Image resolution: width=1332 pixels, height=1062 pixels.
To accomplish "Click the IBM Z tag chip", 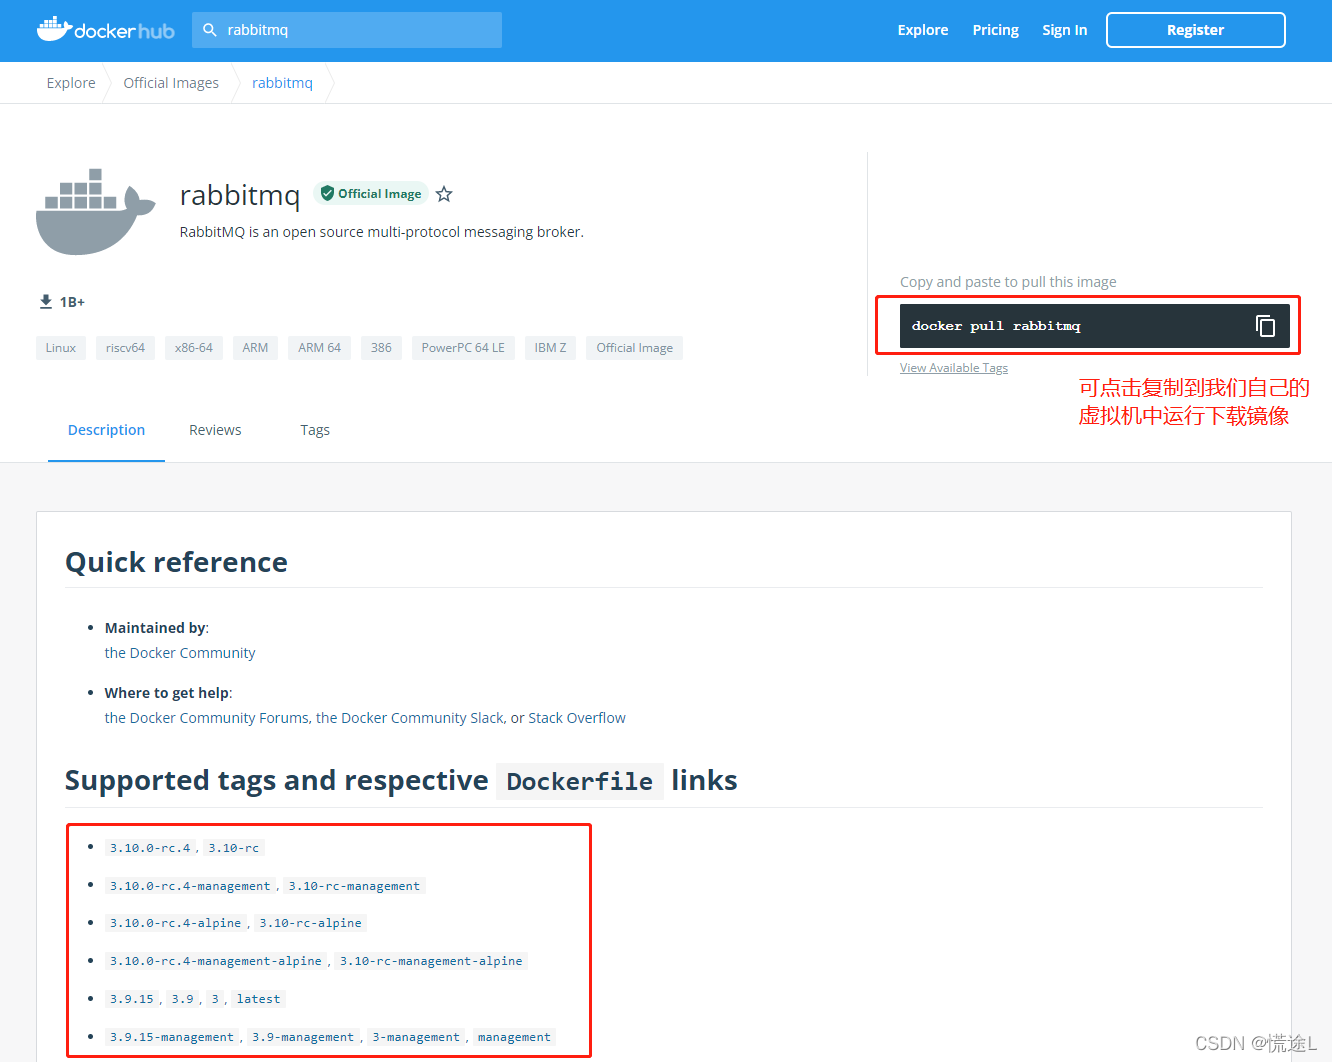I will tap(550, 348).
